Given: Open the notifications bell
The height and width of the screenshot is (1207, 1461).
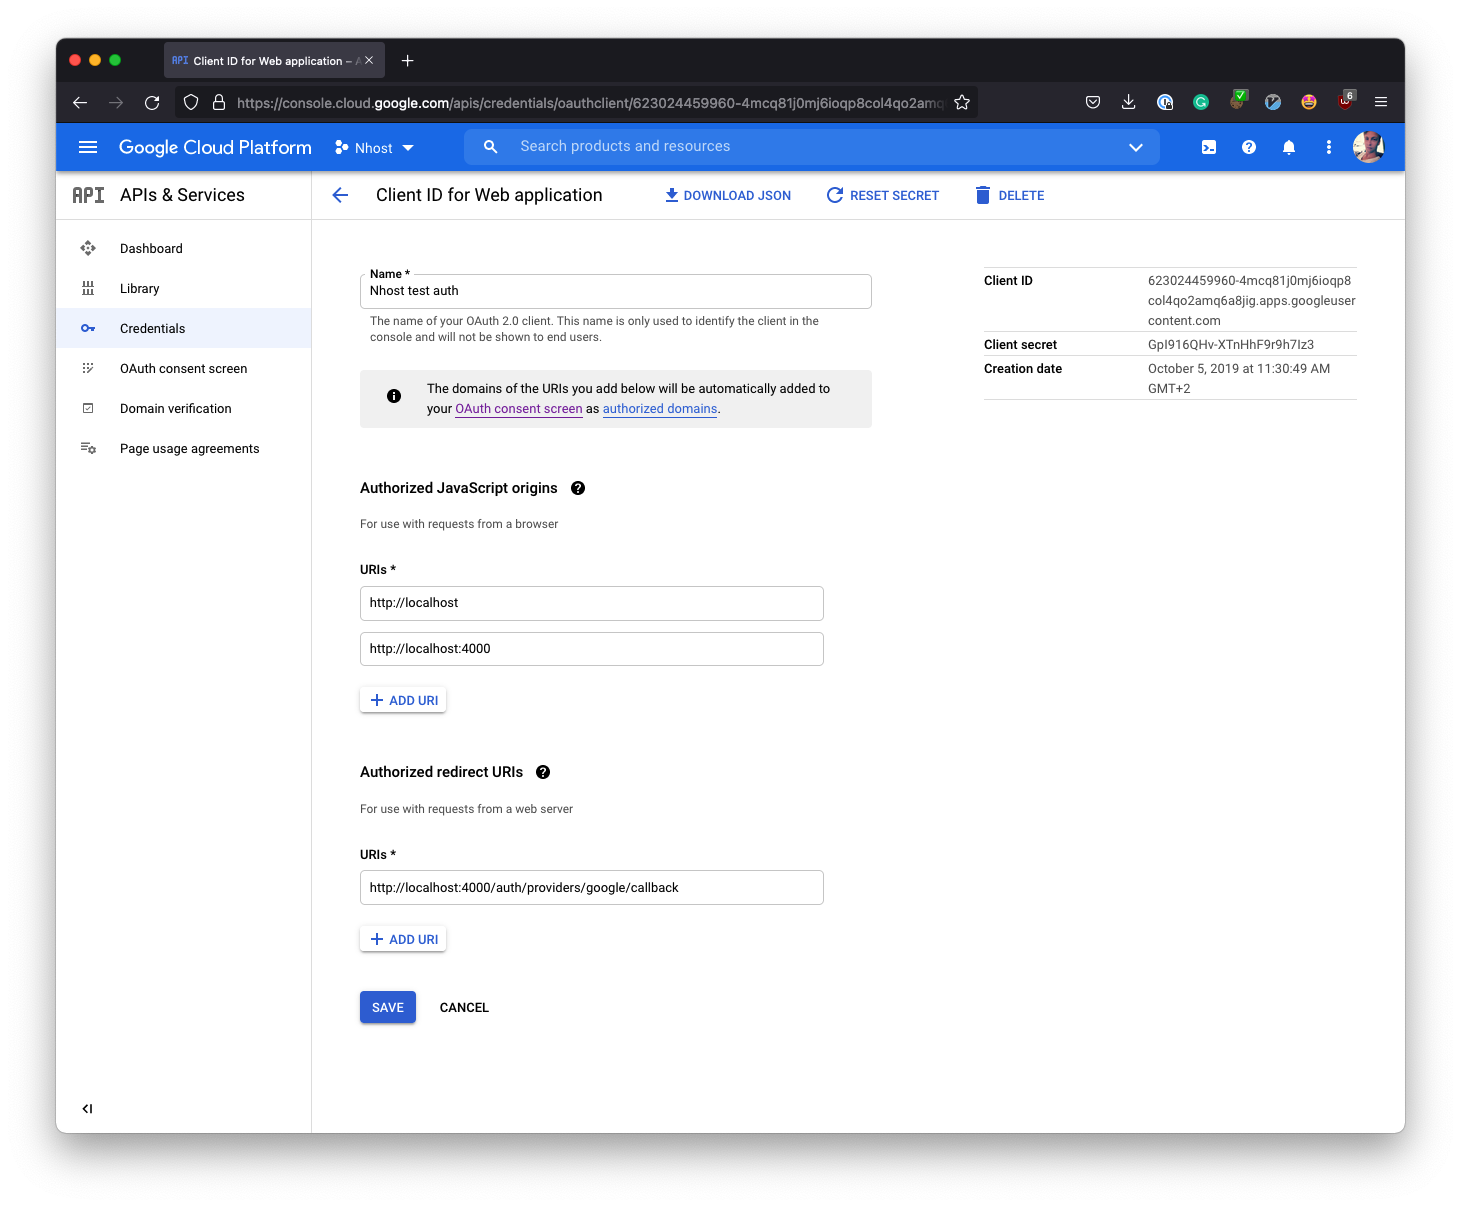Looking at the screenshot, I should (x=1289, y=147).
